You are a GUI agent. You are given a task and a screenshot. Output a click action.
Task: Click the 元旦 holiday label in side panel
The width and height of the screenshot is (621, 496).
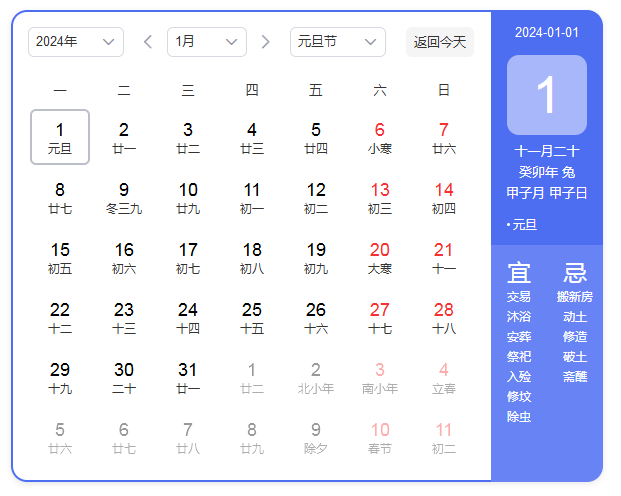524,225
